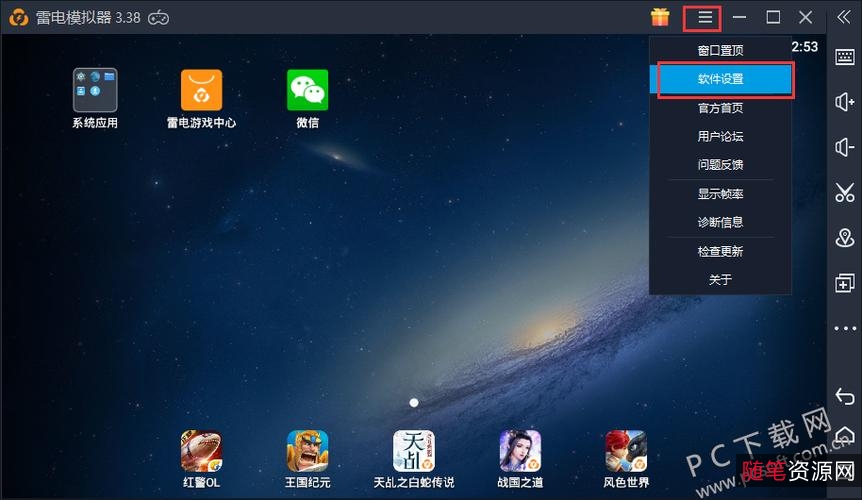Select 软件设置 from the menu
Screen dimensions: 862x500
click(x=720, y=79)
